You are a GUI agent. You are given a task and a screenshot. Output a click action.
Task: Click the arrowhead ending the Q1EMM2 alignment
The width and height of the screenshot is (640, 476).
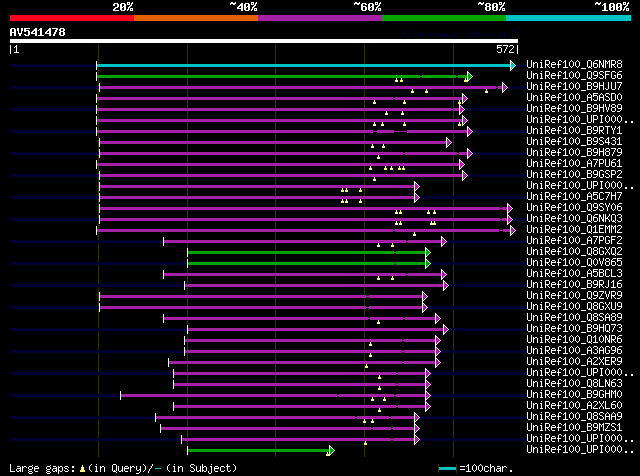513,231
